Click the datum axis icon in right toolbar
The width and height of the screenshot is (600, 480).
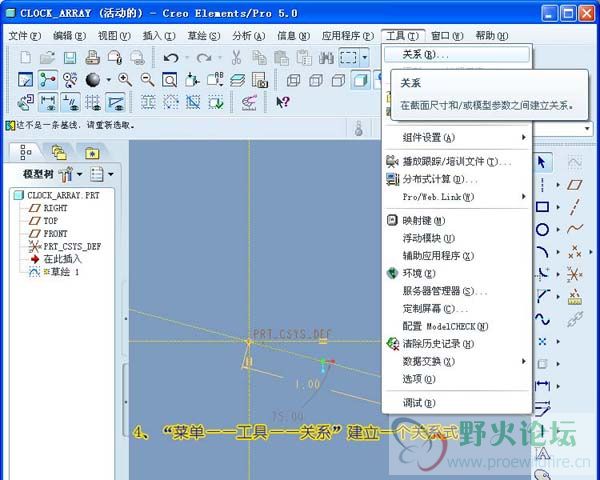pyautogui.click(x=575, y=207)
